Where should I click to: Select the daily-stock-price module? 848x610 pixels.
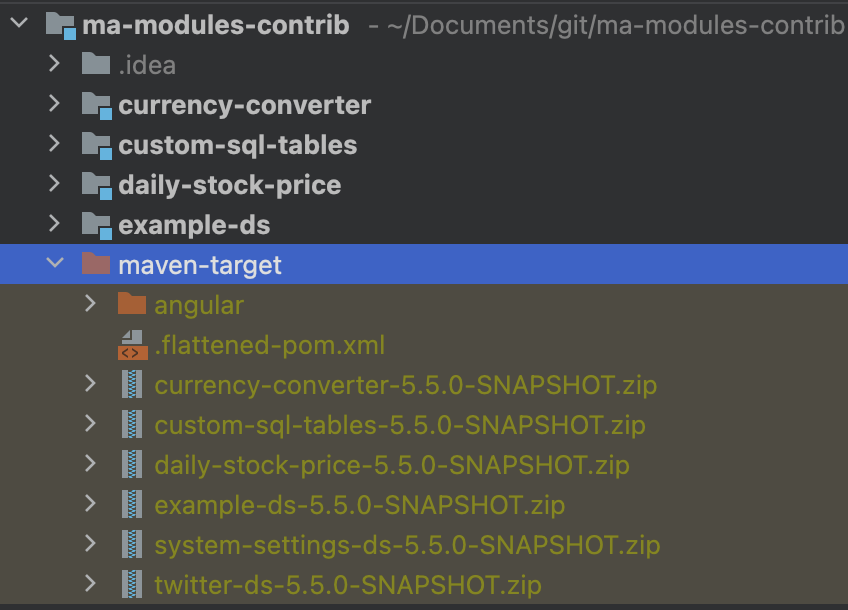point(230,185)
